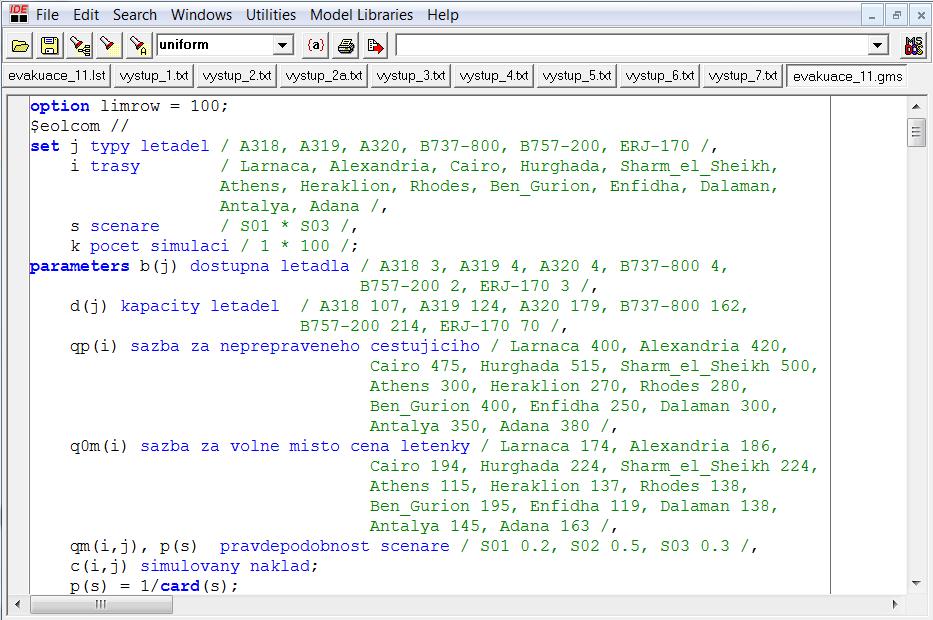Viewport: 933px width, 620px height.
Task: Open the Edit menu
Action: coord(86,15)
